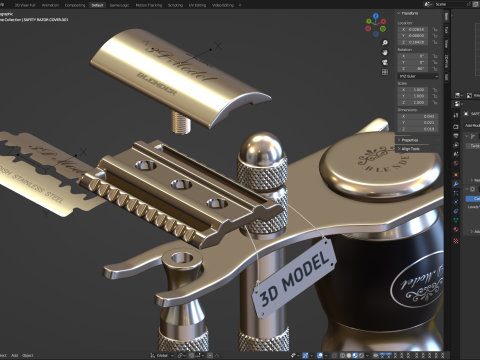Toggle lock on Location Z
The width and height of the screenshot is (480, 360).
pyautogui.click(x=435, y=42)
